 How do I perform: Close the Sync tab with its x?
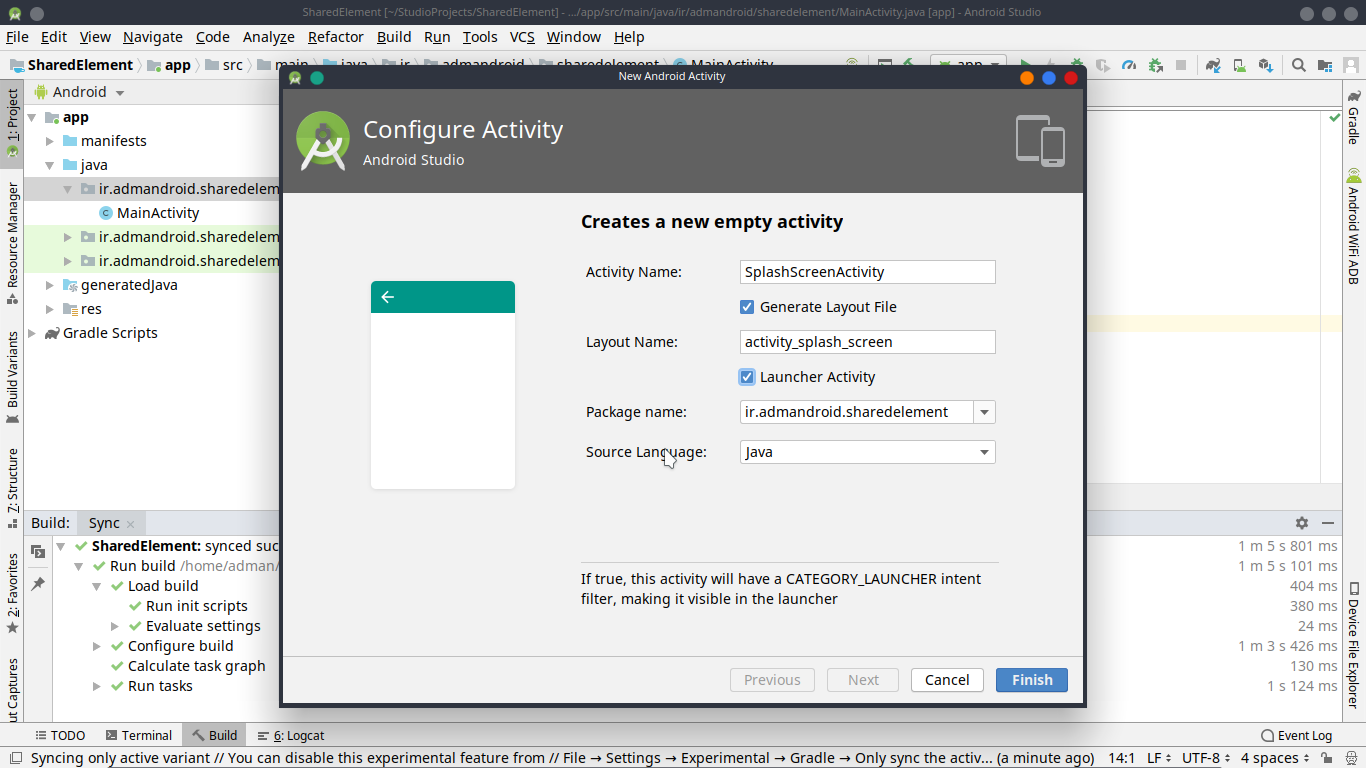tap(130, 524)
